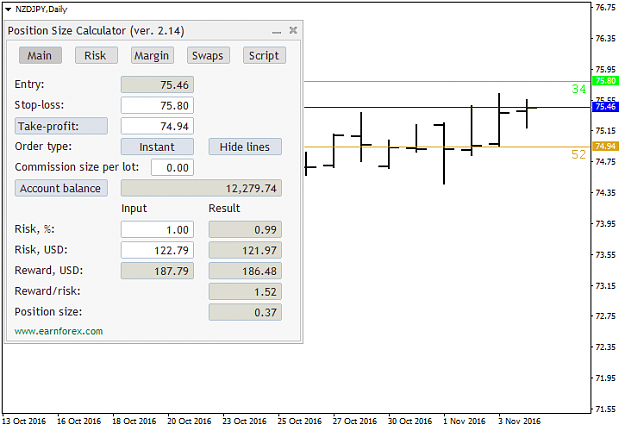The image size is (625, 431).
Task: Toggle order type Instant button
Action: [157, 147]
